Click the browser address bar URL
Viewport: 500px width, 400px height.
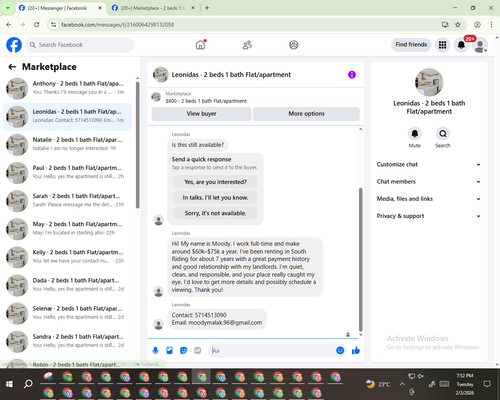117,25
